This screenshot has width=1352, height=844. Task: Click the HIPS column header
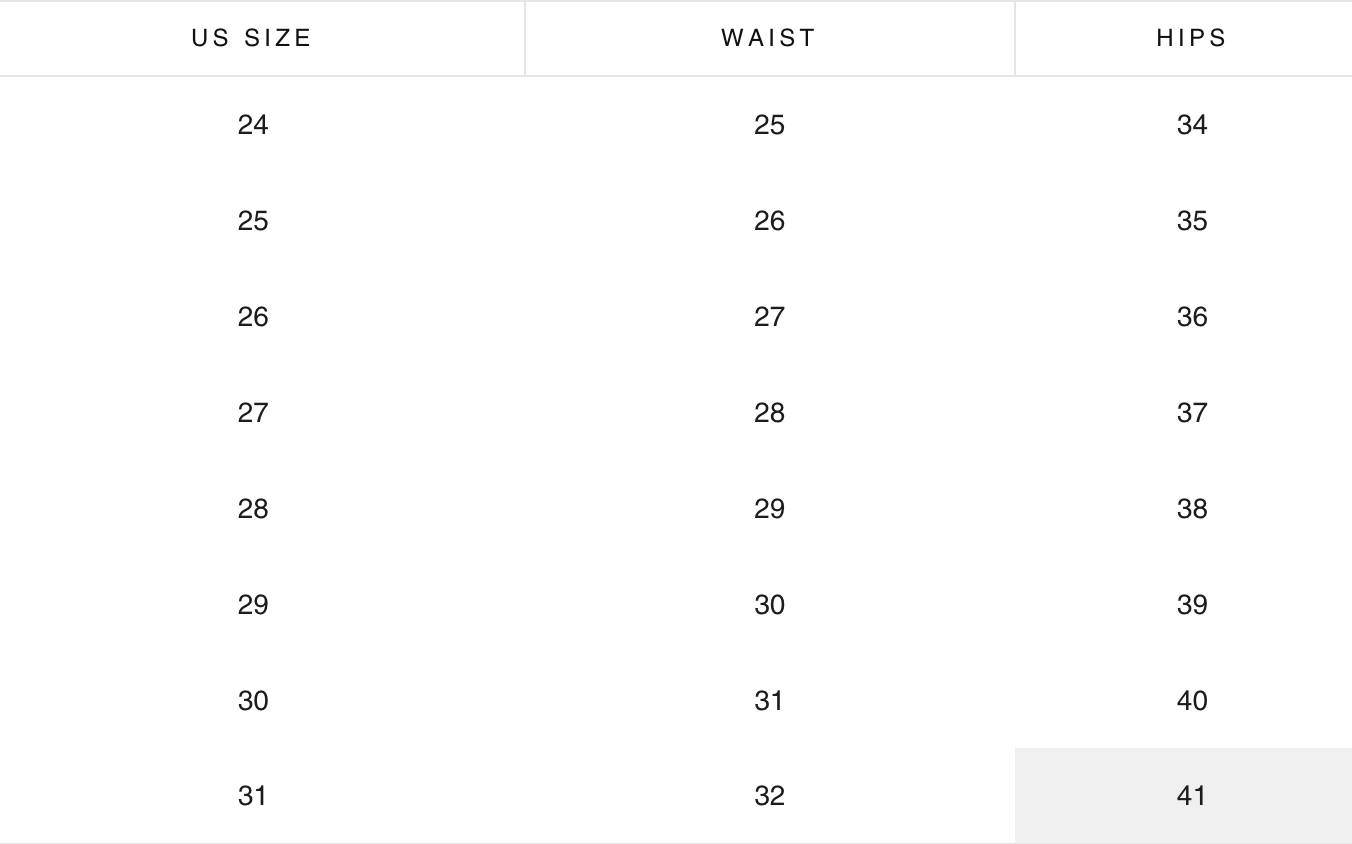1191,38
